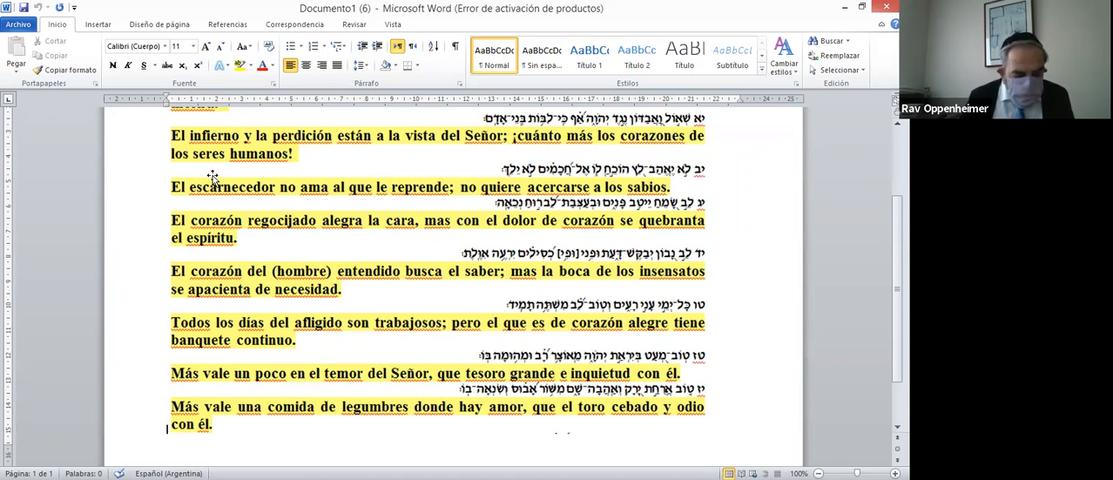The image size is (1113, 480).
Task: Open the change case Aa dropdown
Action: [243, 46]
